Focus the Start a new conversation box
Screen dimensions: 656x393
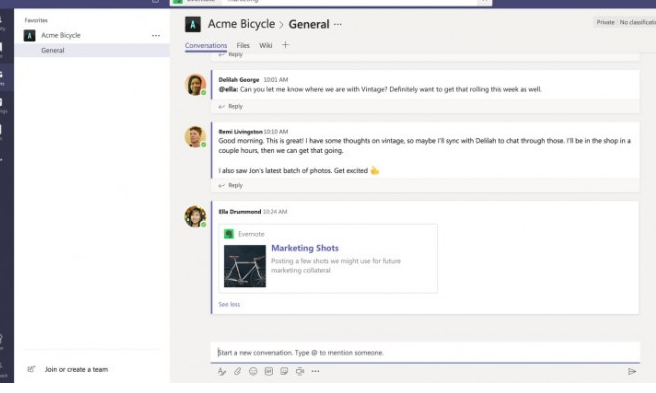click(x=425, y=352)
